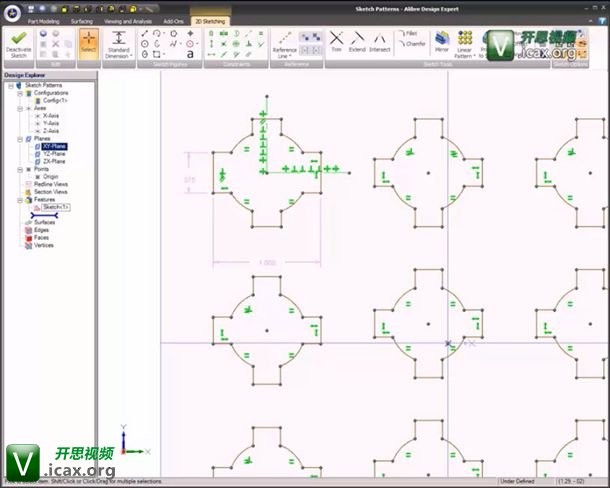Open the Alibre application menu orb
610x488 pixels.
(12, 12)
